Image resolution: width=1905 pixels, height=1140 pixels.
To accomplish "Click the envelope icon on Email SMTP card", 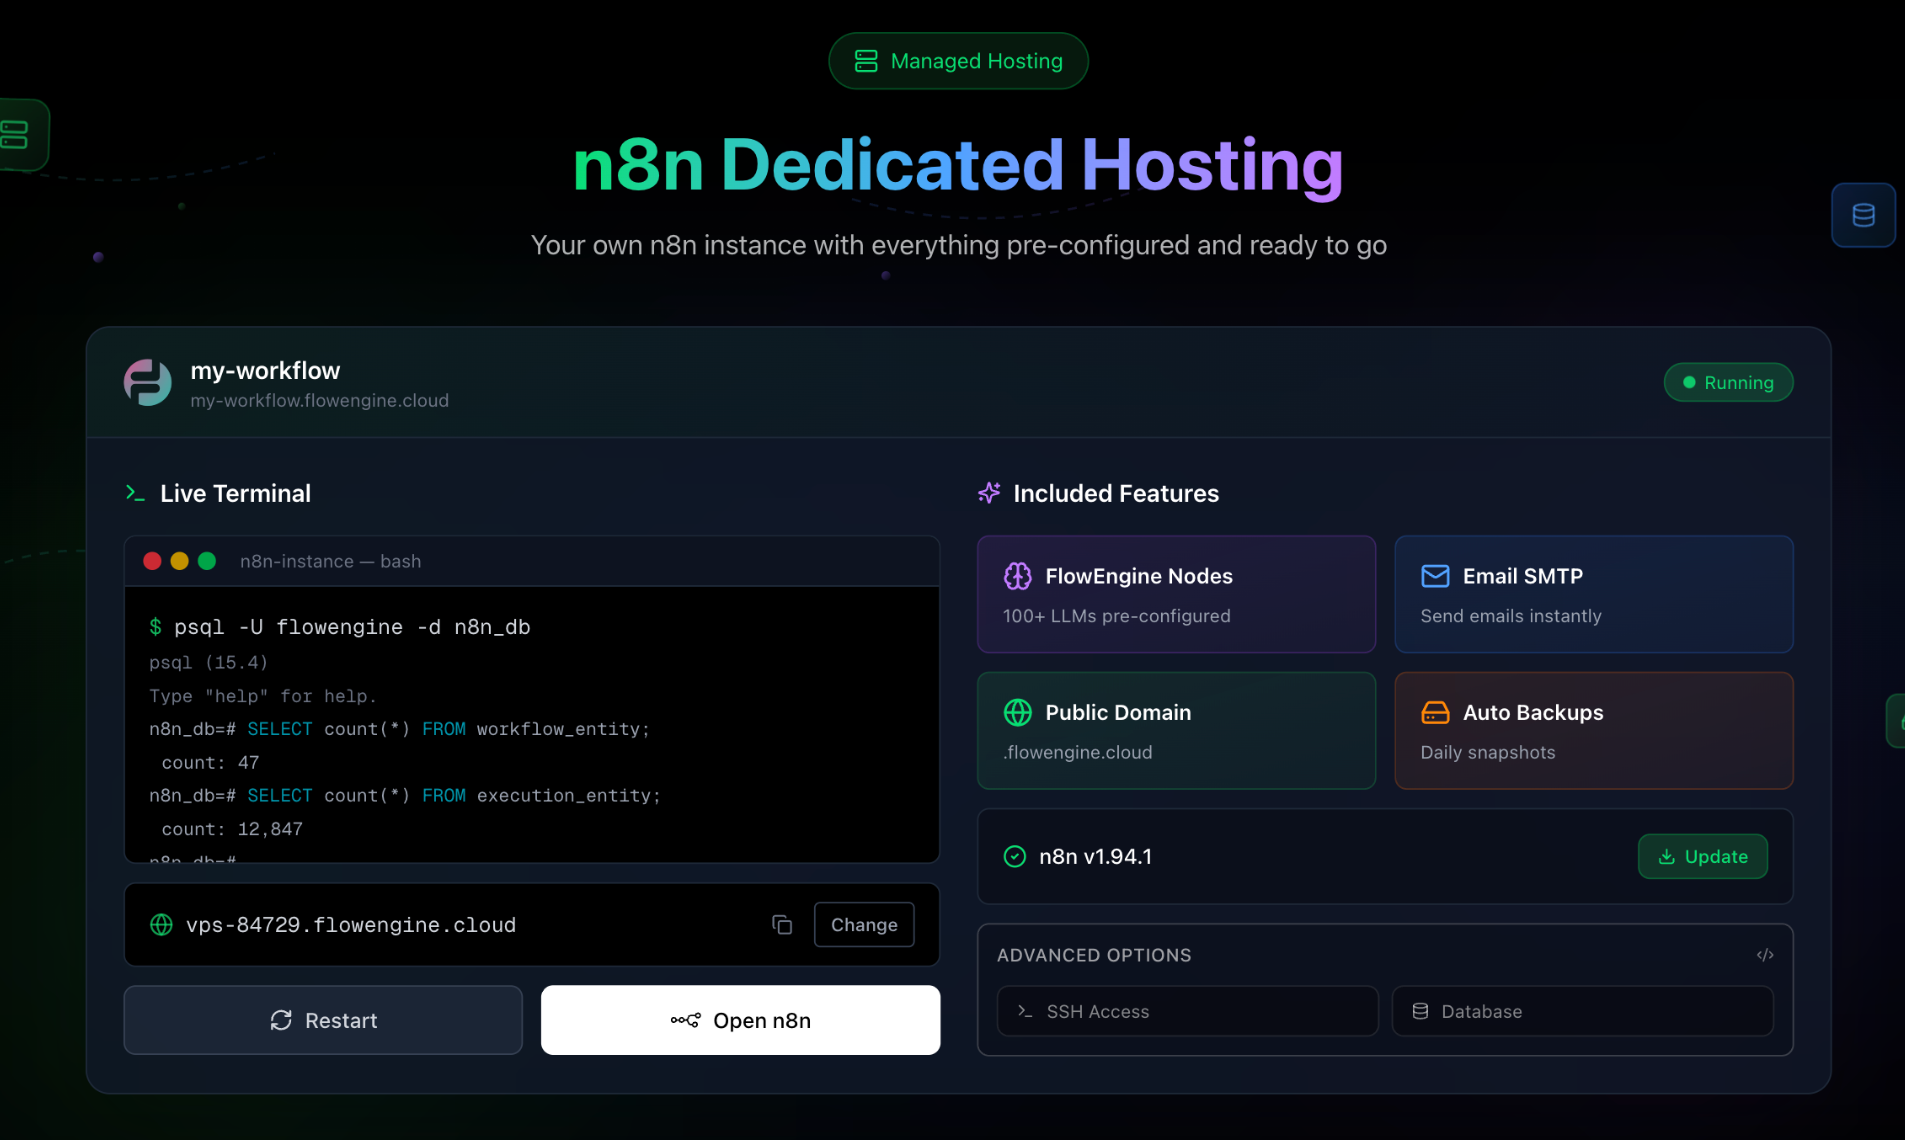I will click(x=1435, y=575).
